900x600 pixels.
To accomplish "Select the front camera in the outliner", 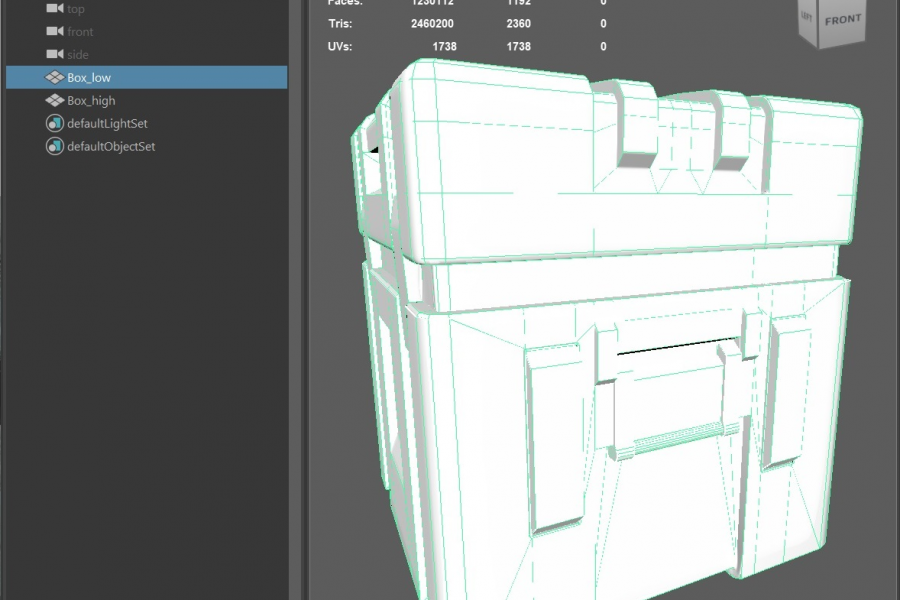I will [x=80, y=32].
